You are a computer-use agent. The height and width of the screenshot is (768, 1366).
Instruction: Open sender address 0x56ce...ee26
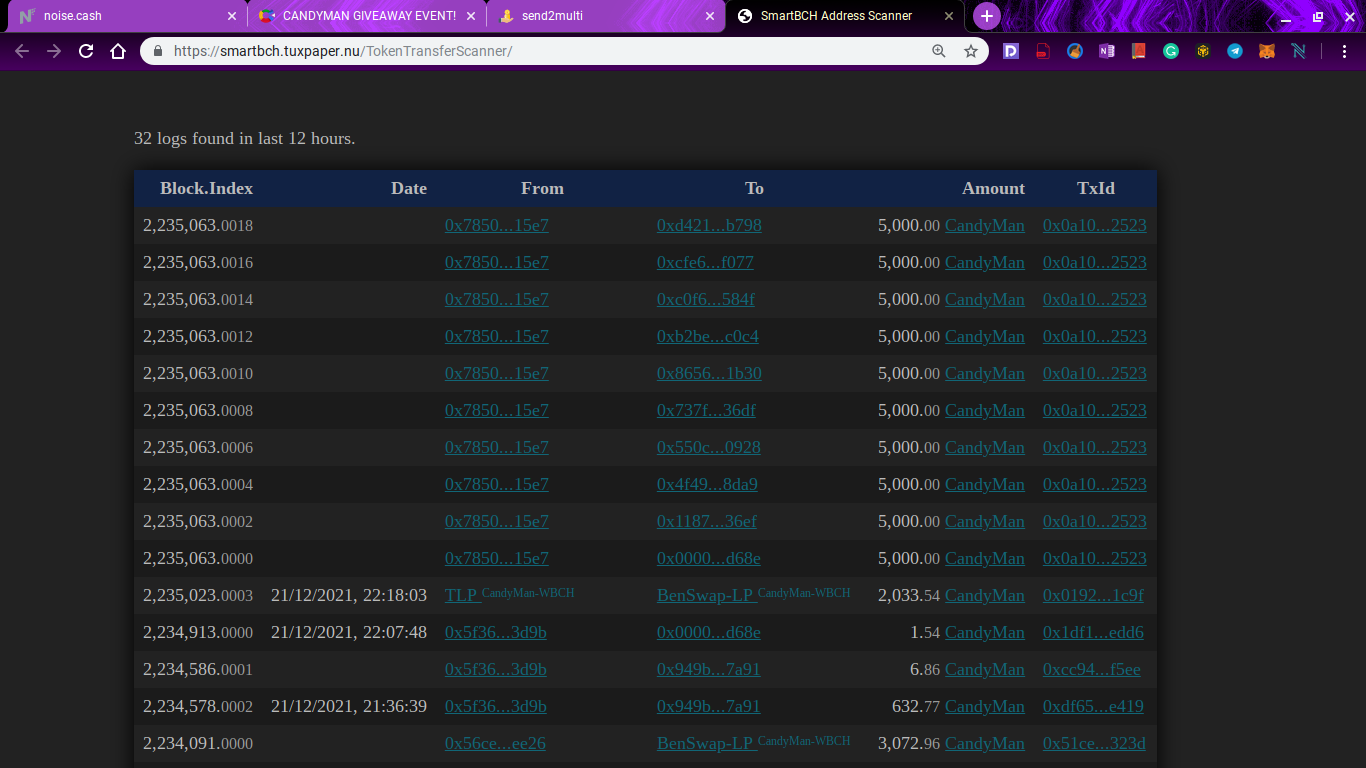pos(495,743)
